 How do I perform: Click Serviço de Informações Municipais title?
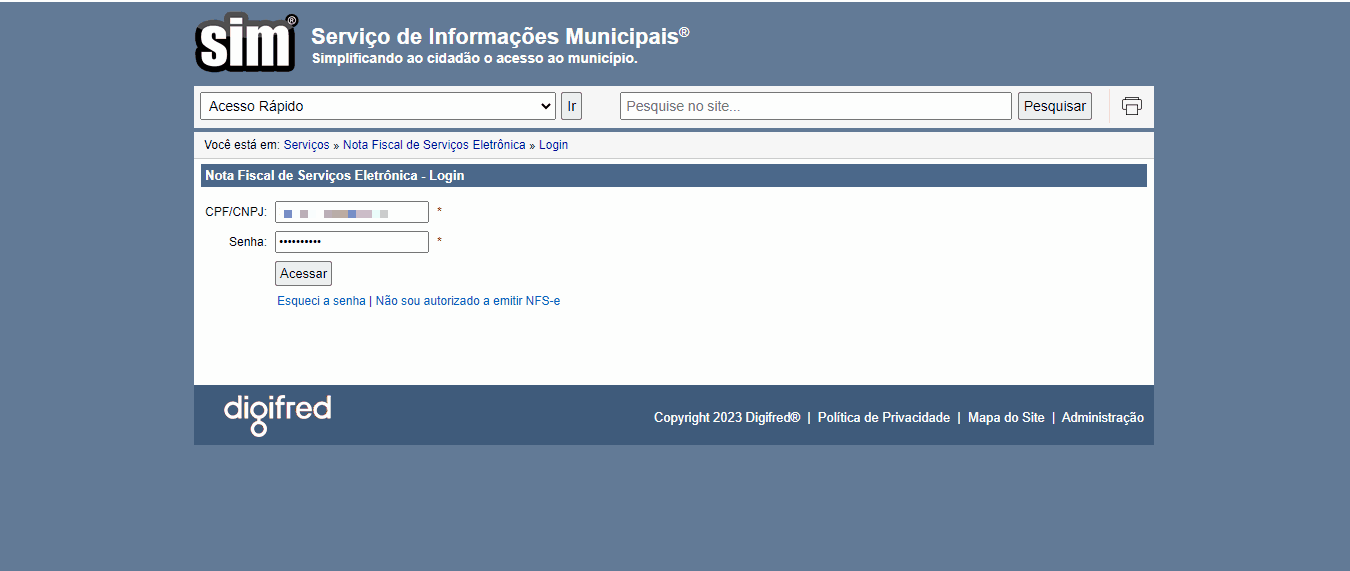(500, 36)
